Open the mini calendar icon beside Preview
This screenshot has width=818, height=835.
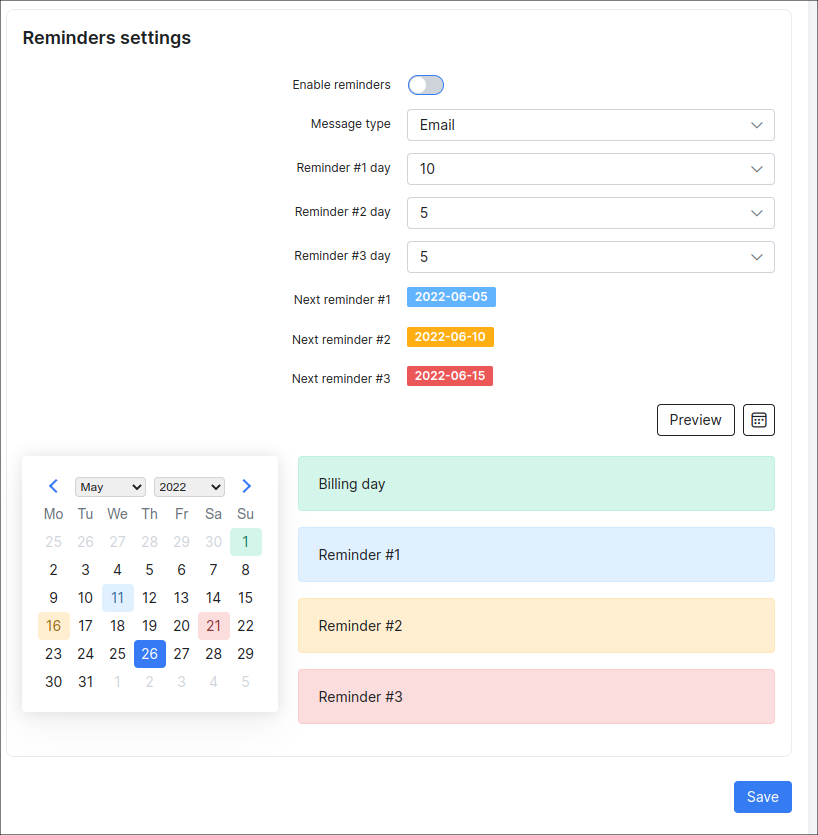click(x=759, y=420)
